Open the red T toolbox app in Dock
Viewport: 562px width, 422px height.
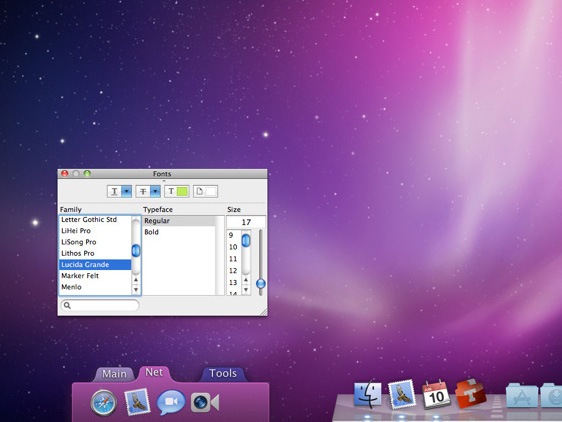pos(470,393)
